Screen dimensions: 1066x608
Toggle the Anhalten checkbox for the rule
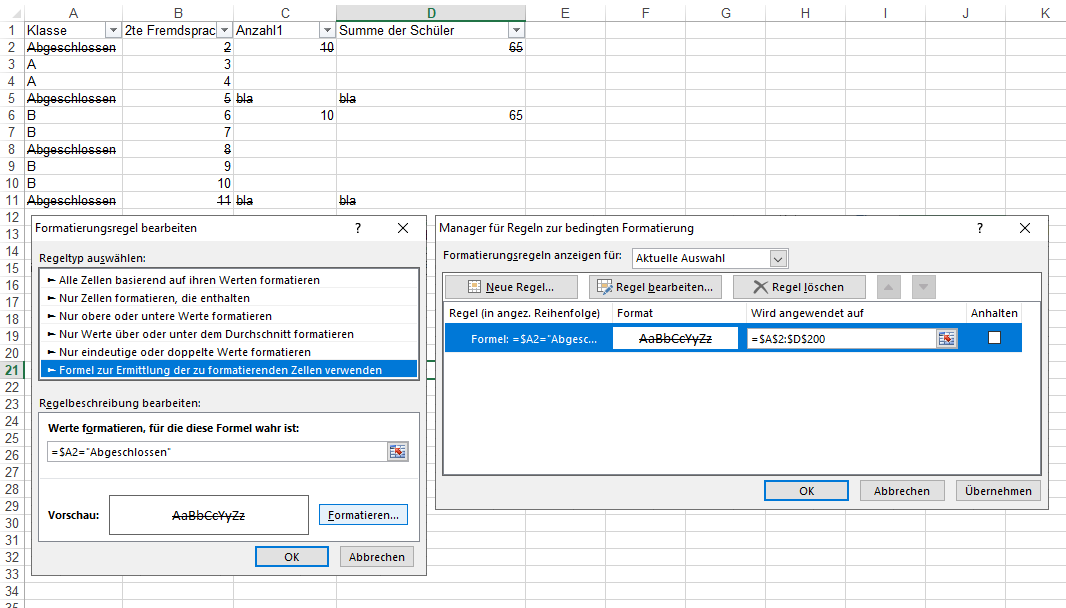pyautogui.click(x=993, y=338)
